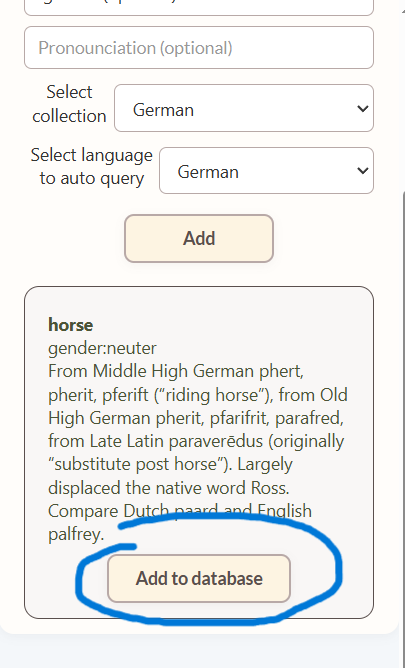Image resolution: width=405 pixels, height=668 pixels.
Task: Click the 'gender:neuter' line
Action: pos(102,348)
